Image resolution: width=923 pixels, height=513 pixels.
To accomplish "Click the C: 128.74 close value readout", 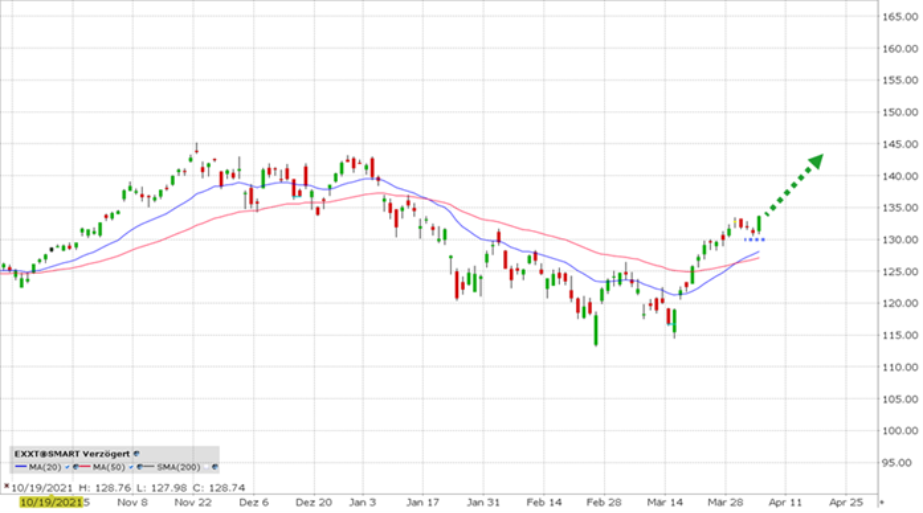I will coord(219,488).
